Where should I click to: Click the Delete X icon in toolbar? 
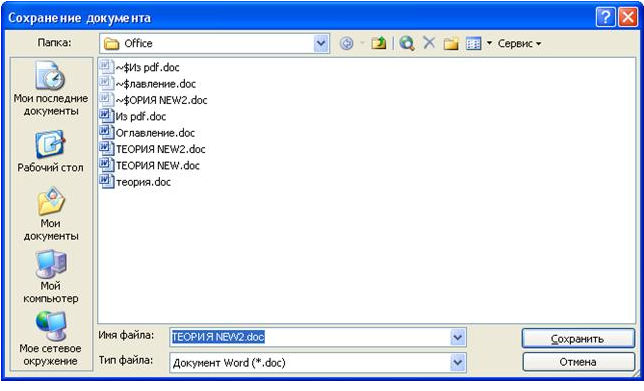point(429,43)
